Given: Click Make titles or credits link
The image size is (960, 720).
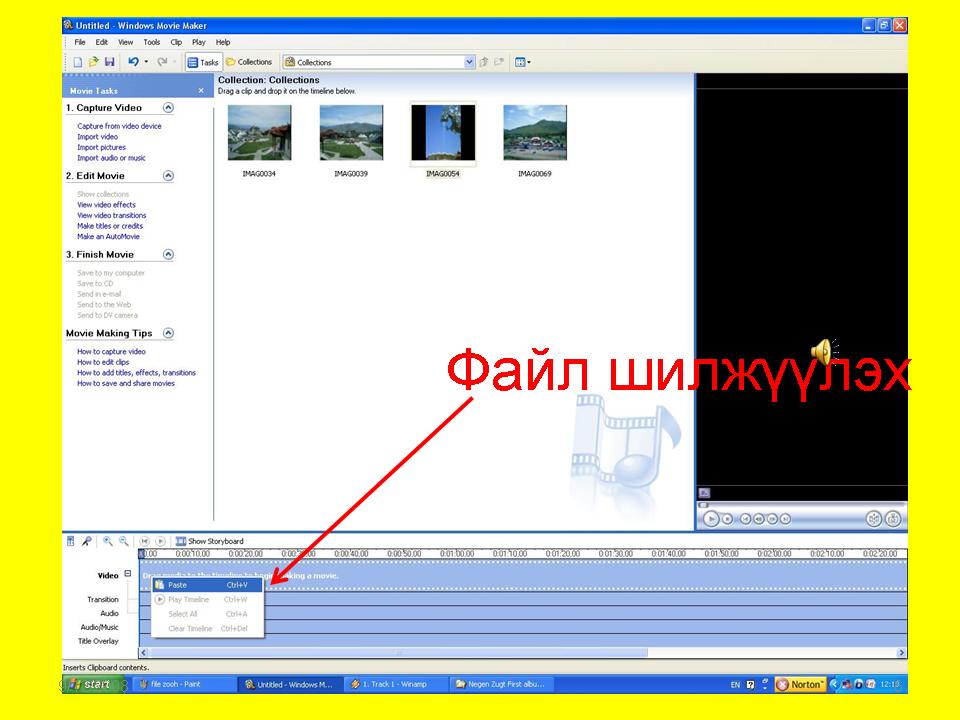Looking at the screenshot, I should [110, 226].
